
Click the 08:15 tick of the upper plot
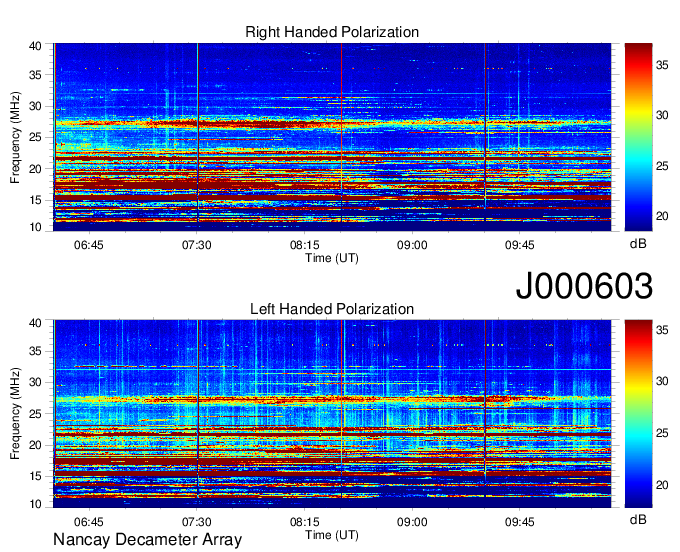tap(304, 245)
